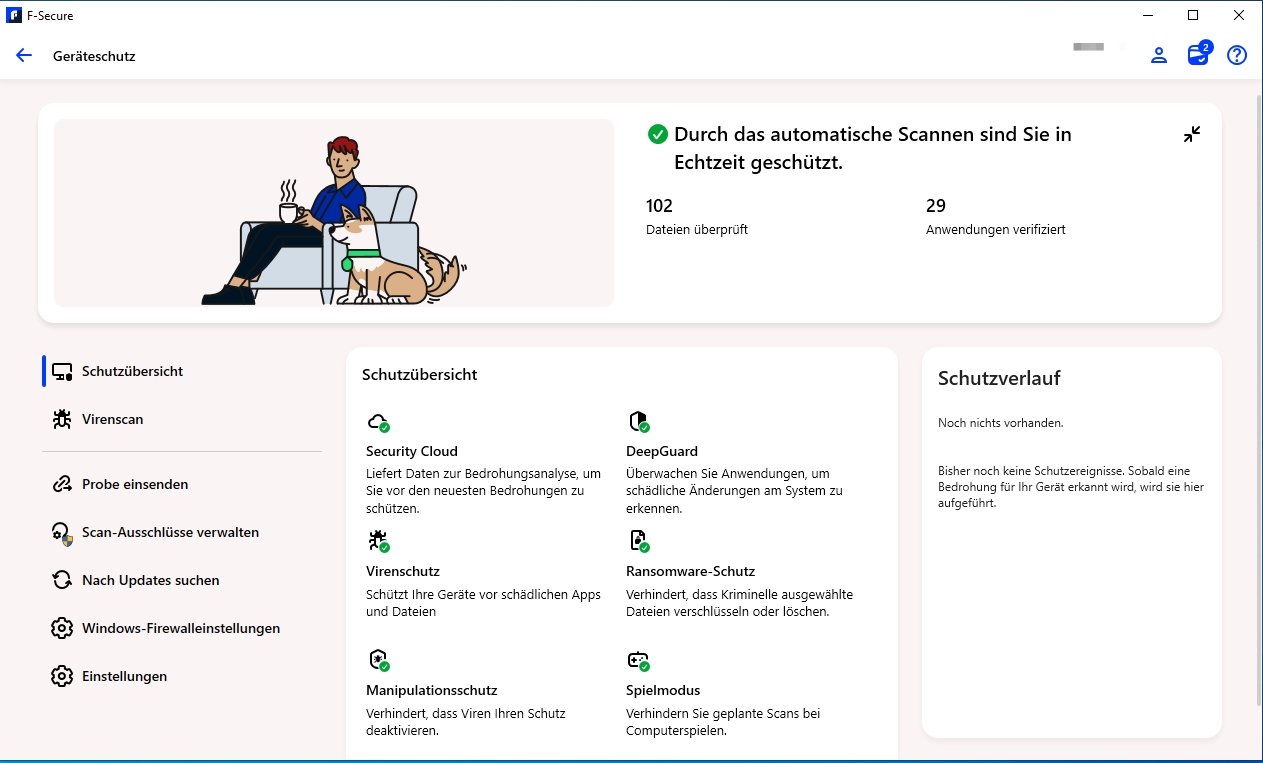Open Windows-Firewalleinstellungen
Screen dimensions: 1263x763
pos(180,628)
